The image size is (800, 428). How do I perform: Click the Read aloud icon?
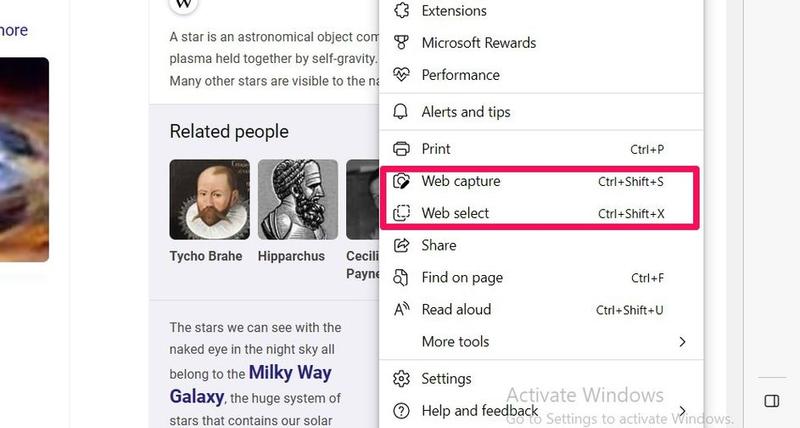(x=402, y=309)
